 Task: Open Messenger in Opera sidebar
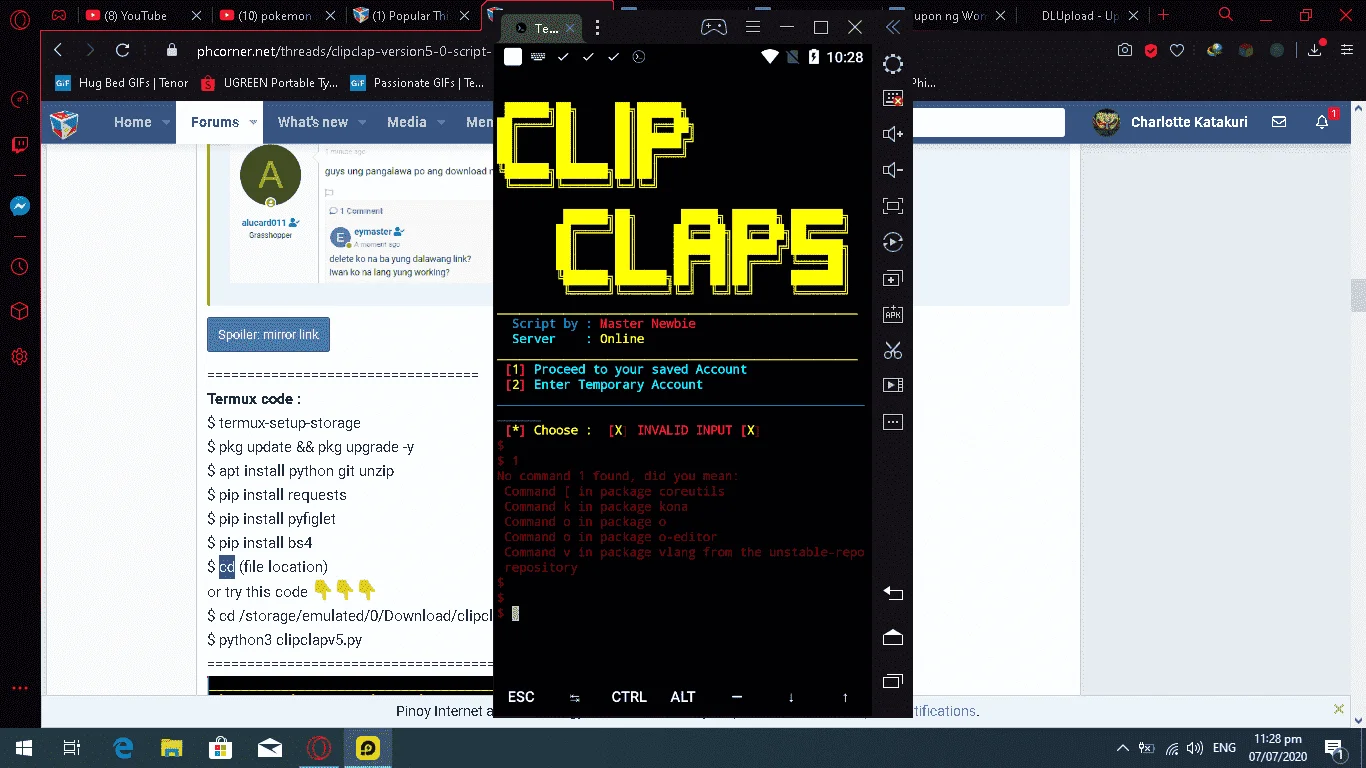[x=19, y=206]
